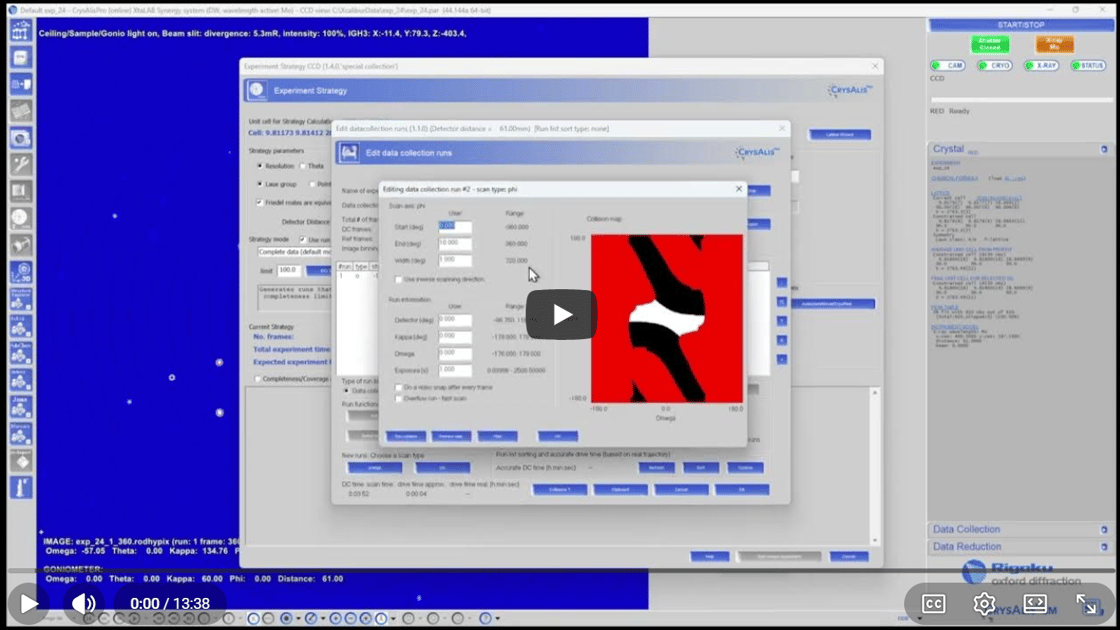This screenshot has height=630, width=1120.
Task: Mute the video using speaker icon
Action: click(84, 603)
